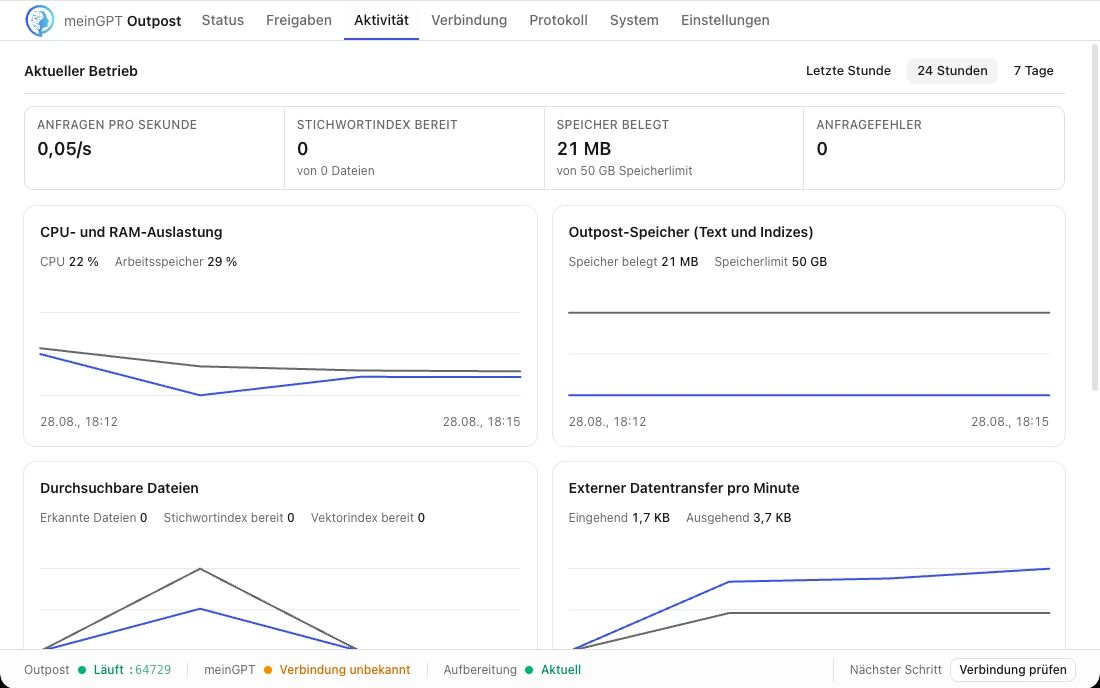1100x688 pixels.
Task: Select the 24 Stunden time range
Action: (x=952, y=71)
